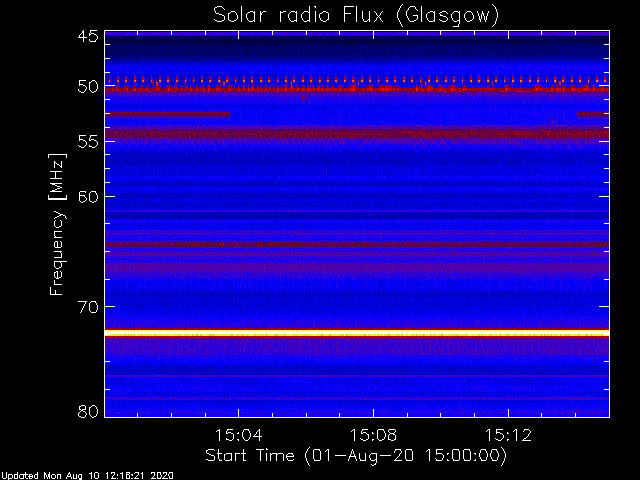Click the Updated timestamp text at bottom
Screen dimensions: 640x480
point(87,476)
